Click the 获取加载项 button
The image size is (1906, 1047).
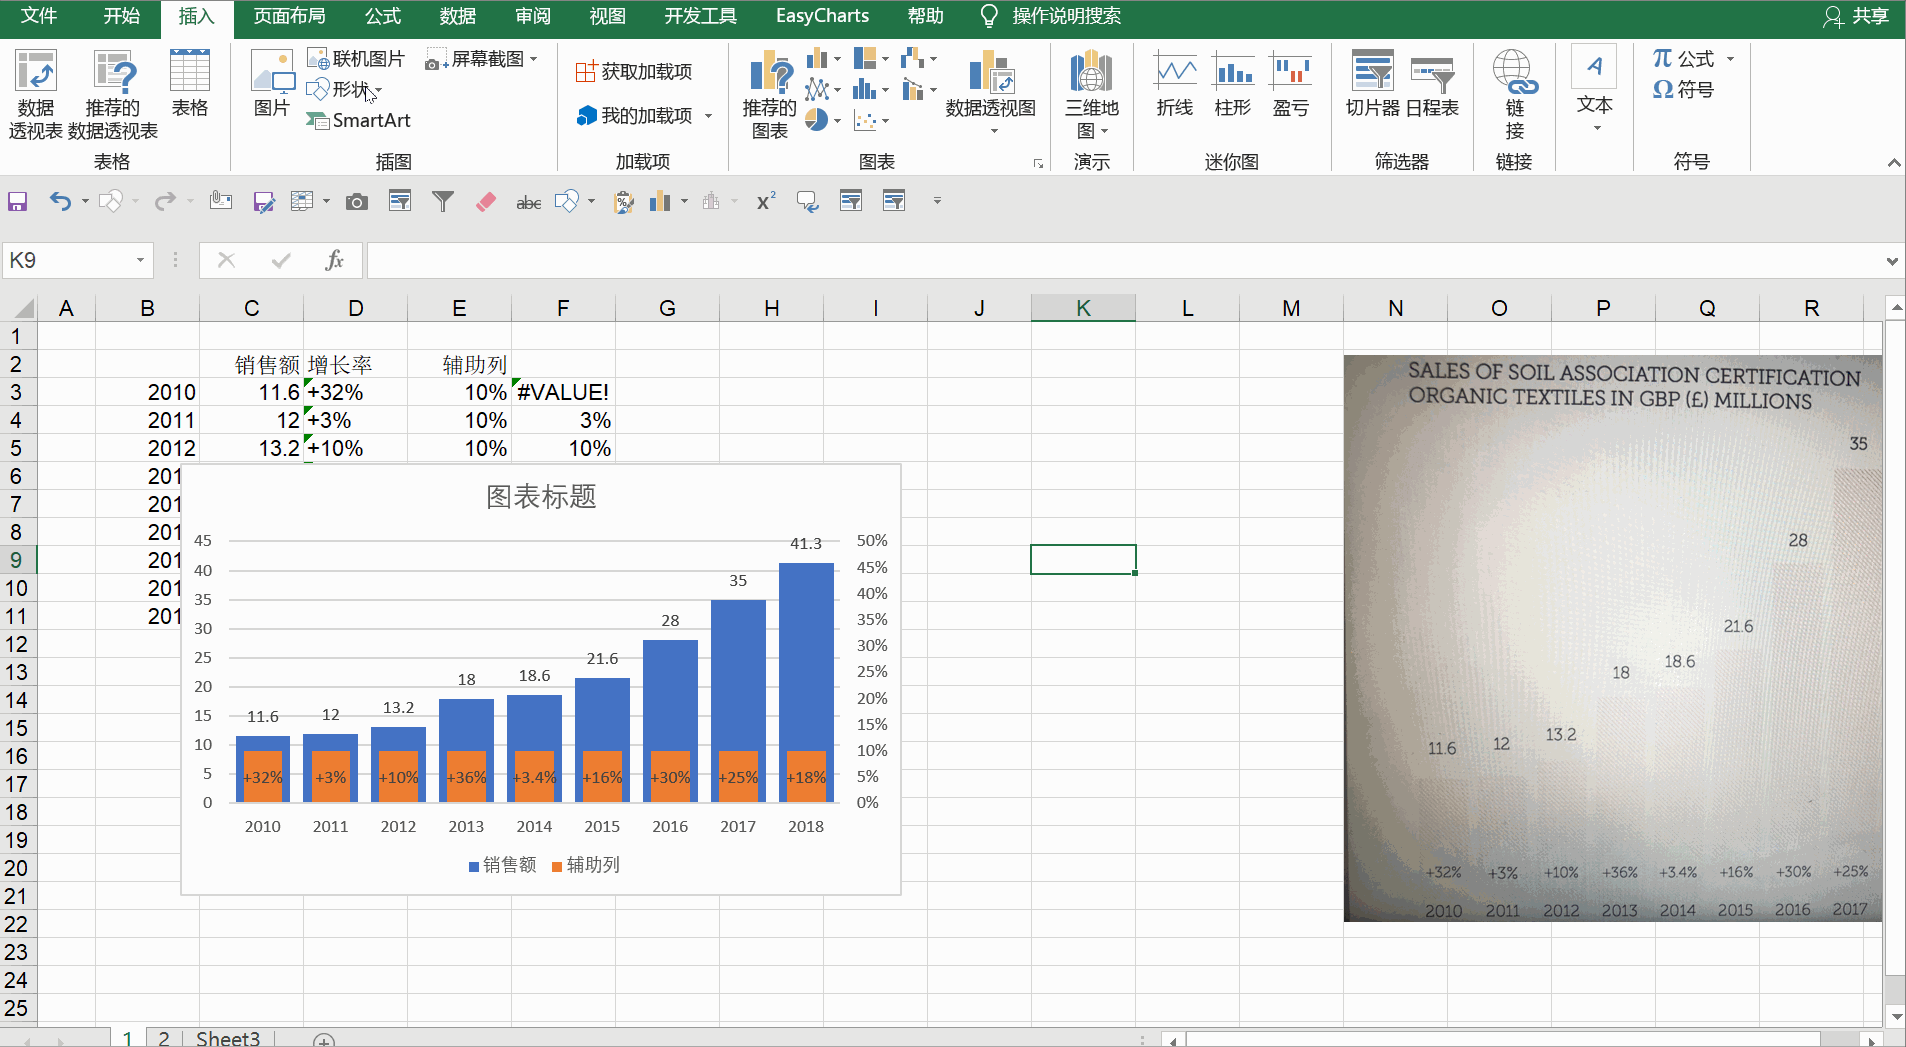point(634,72)
